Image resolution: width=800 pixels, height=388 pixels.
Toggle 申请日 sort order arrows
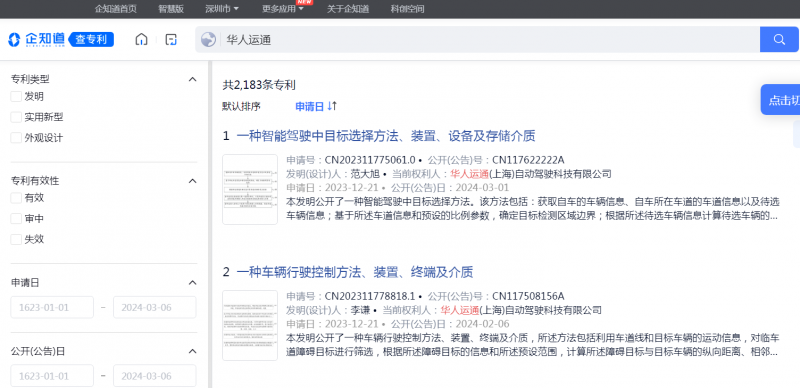click(332, 106)
